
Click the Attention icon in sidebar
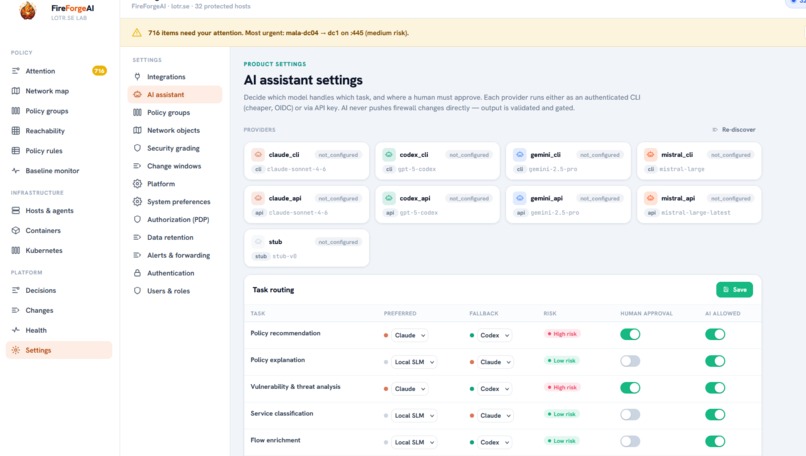pos(15,71)
